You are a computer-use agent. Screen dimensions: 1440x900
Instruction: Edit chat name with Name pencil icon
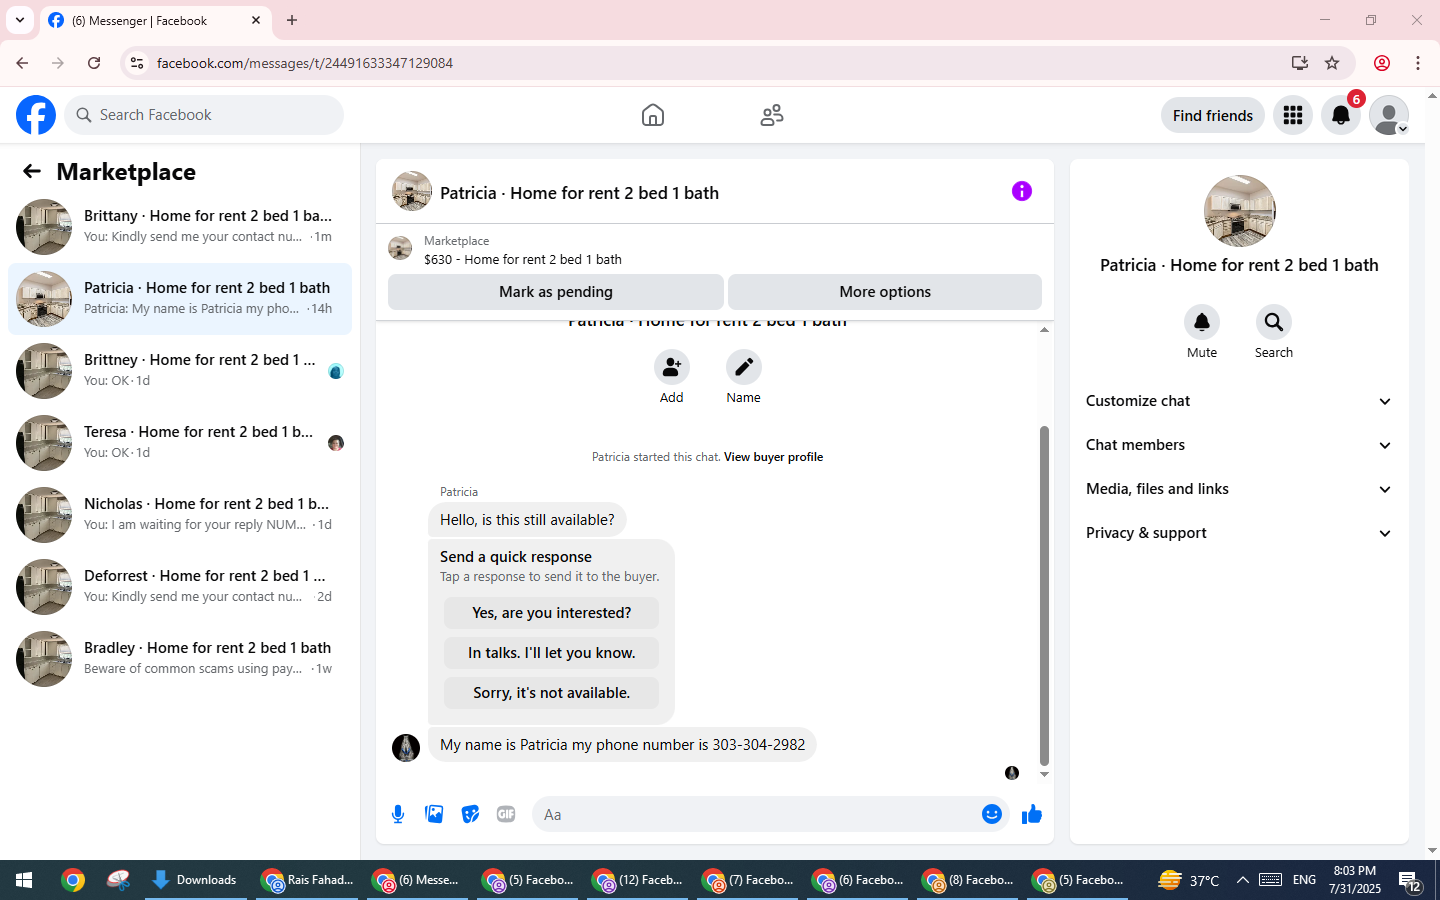744,367
